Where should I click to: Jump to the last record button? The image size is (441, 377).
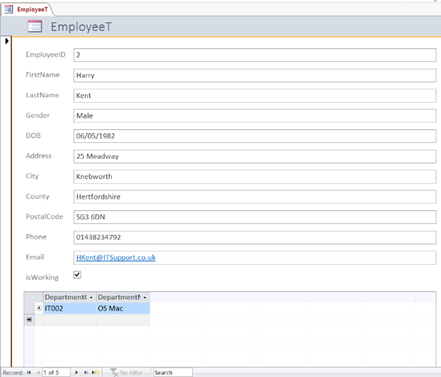coord(86,372)
